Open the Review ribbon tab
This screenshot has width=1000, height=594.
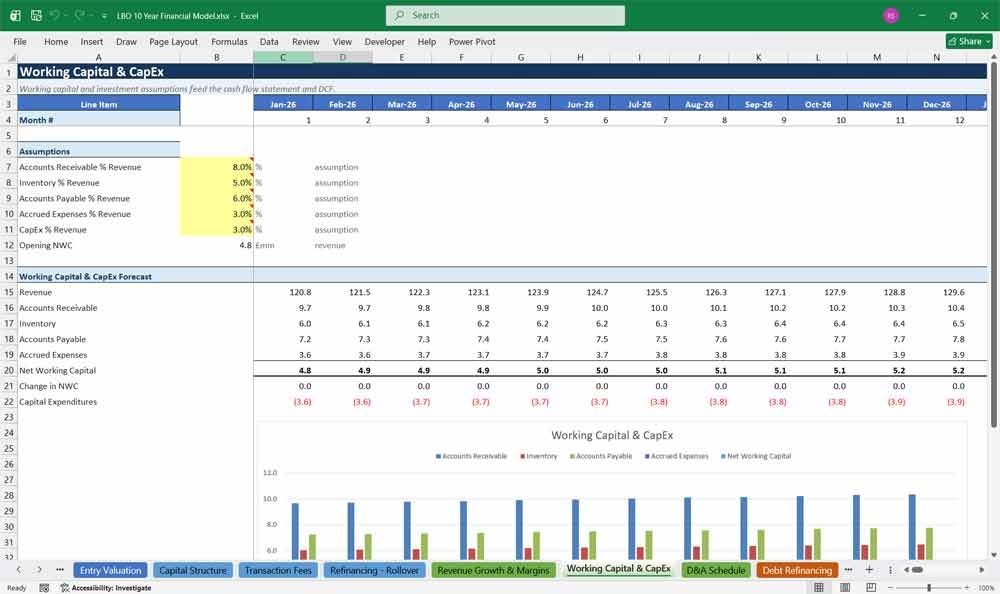(305, 41)
